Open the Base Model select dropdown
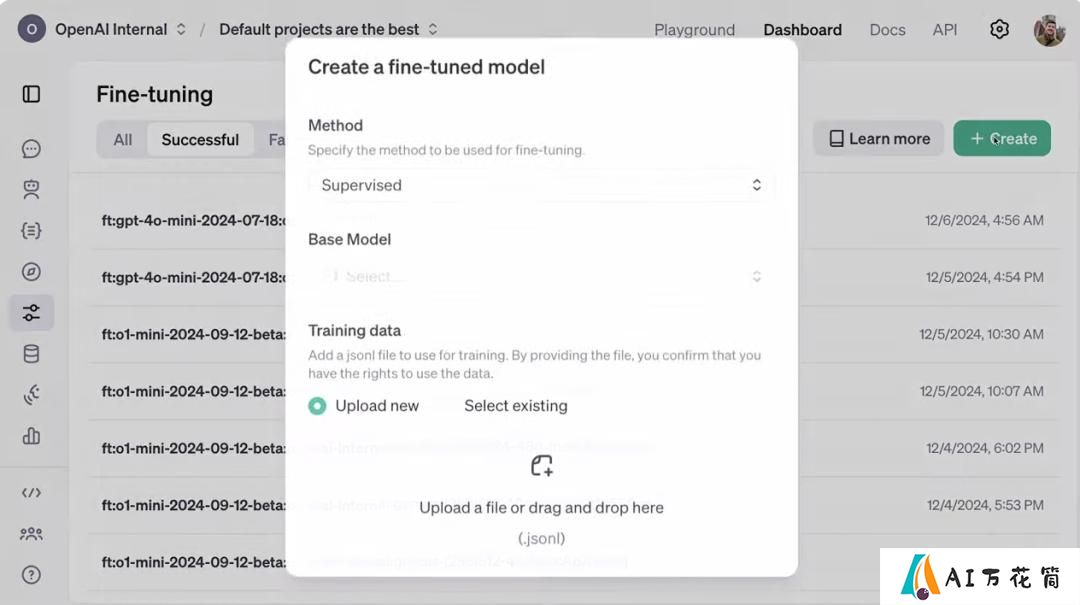The width and height of the screenshot is (1080, 605). (541, 276)
